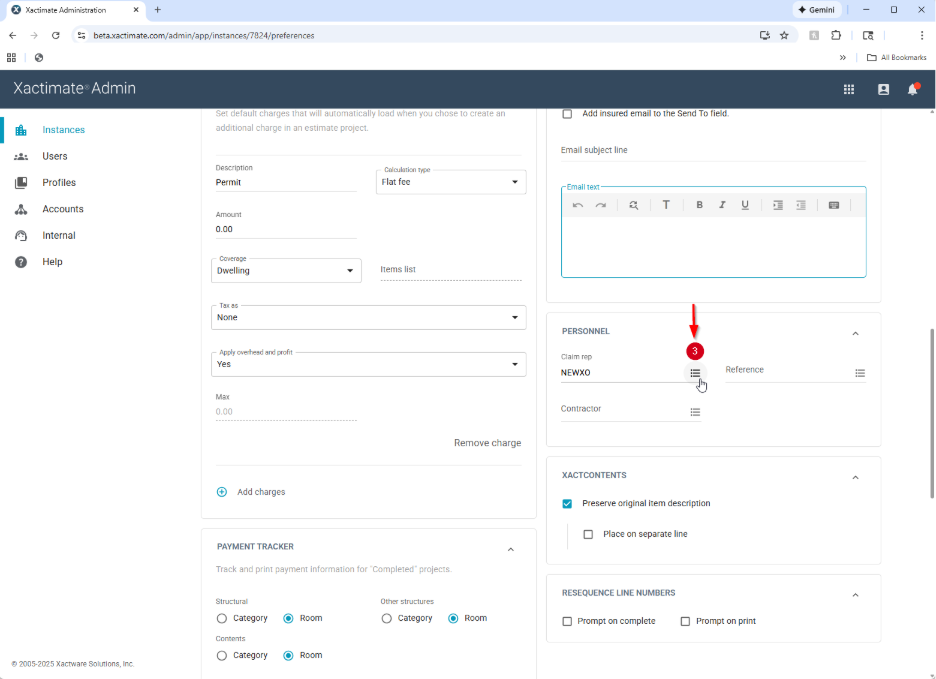The width and height of the screenshot is (936, 679).
Task: Click in the Items list field
Action: click(451, 270)
